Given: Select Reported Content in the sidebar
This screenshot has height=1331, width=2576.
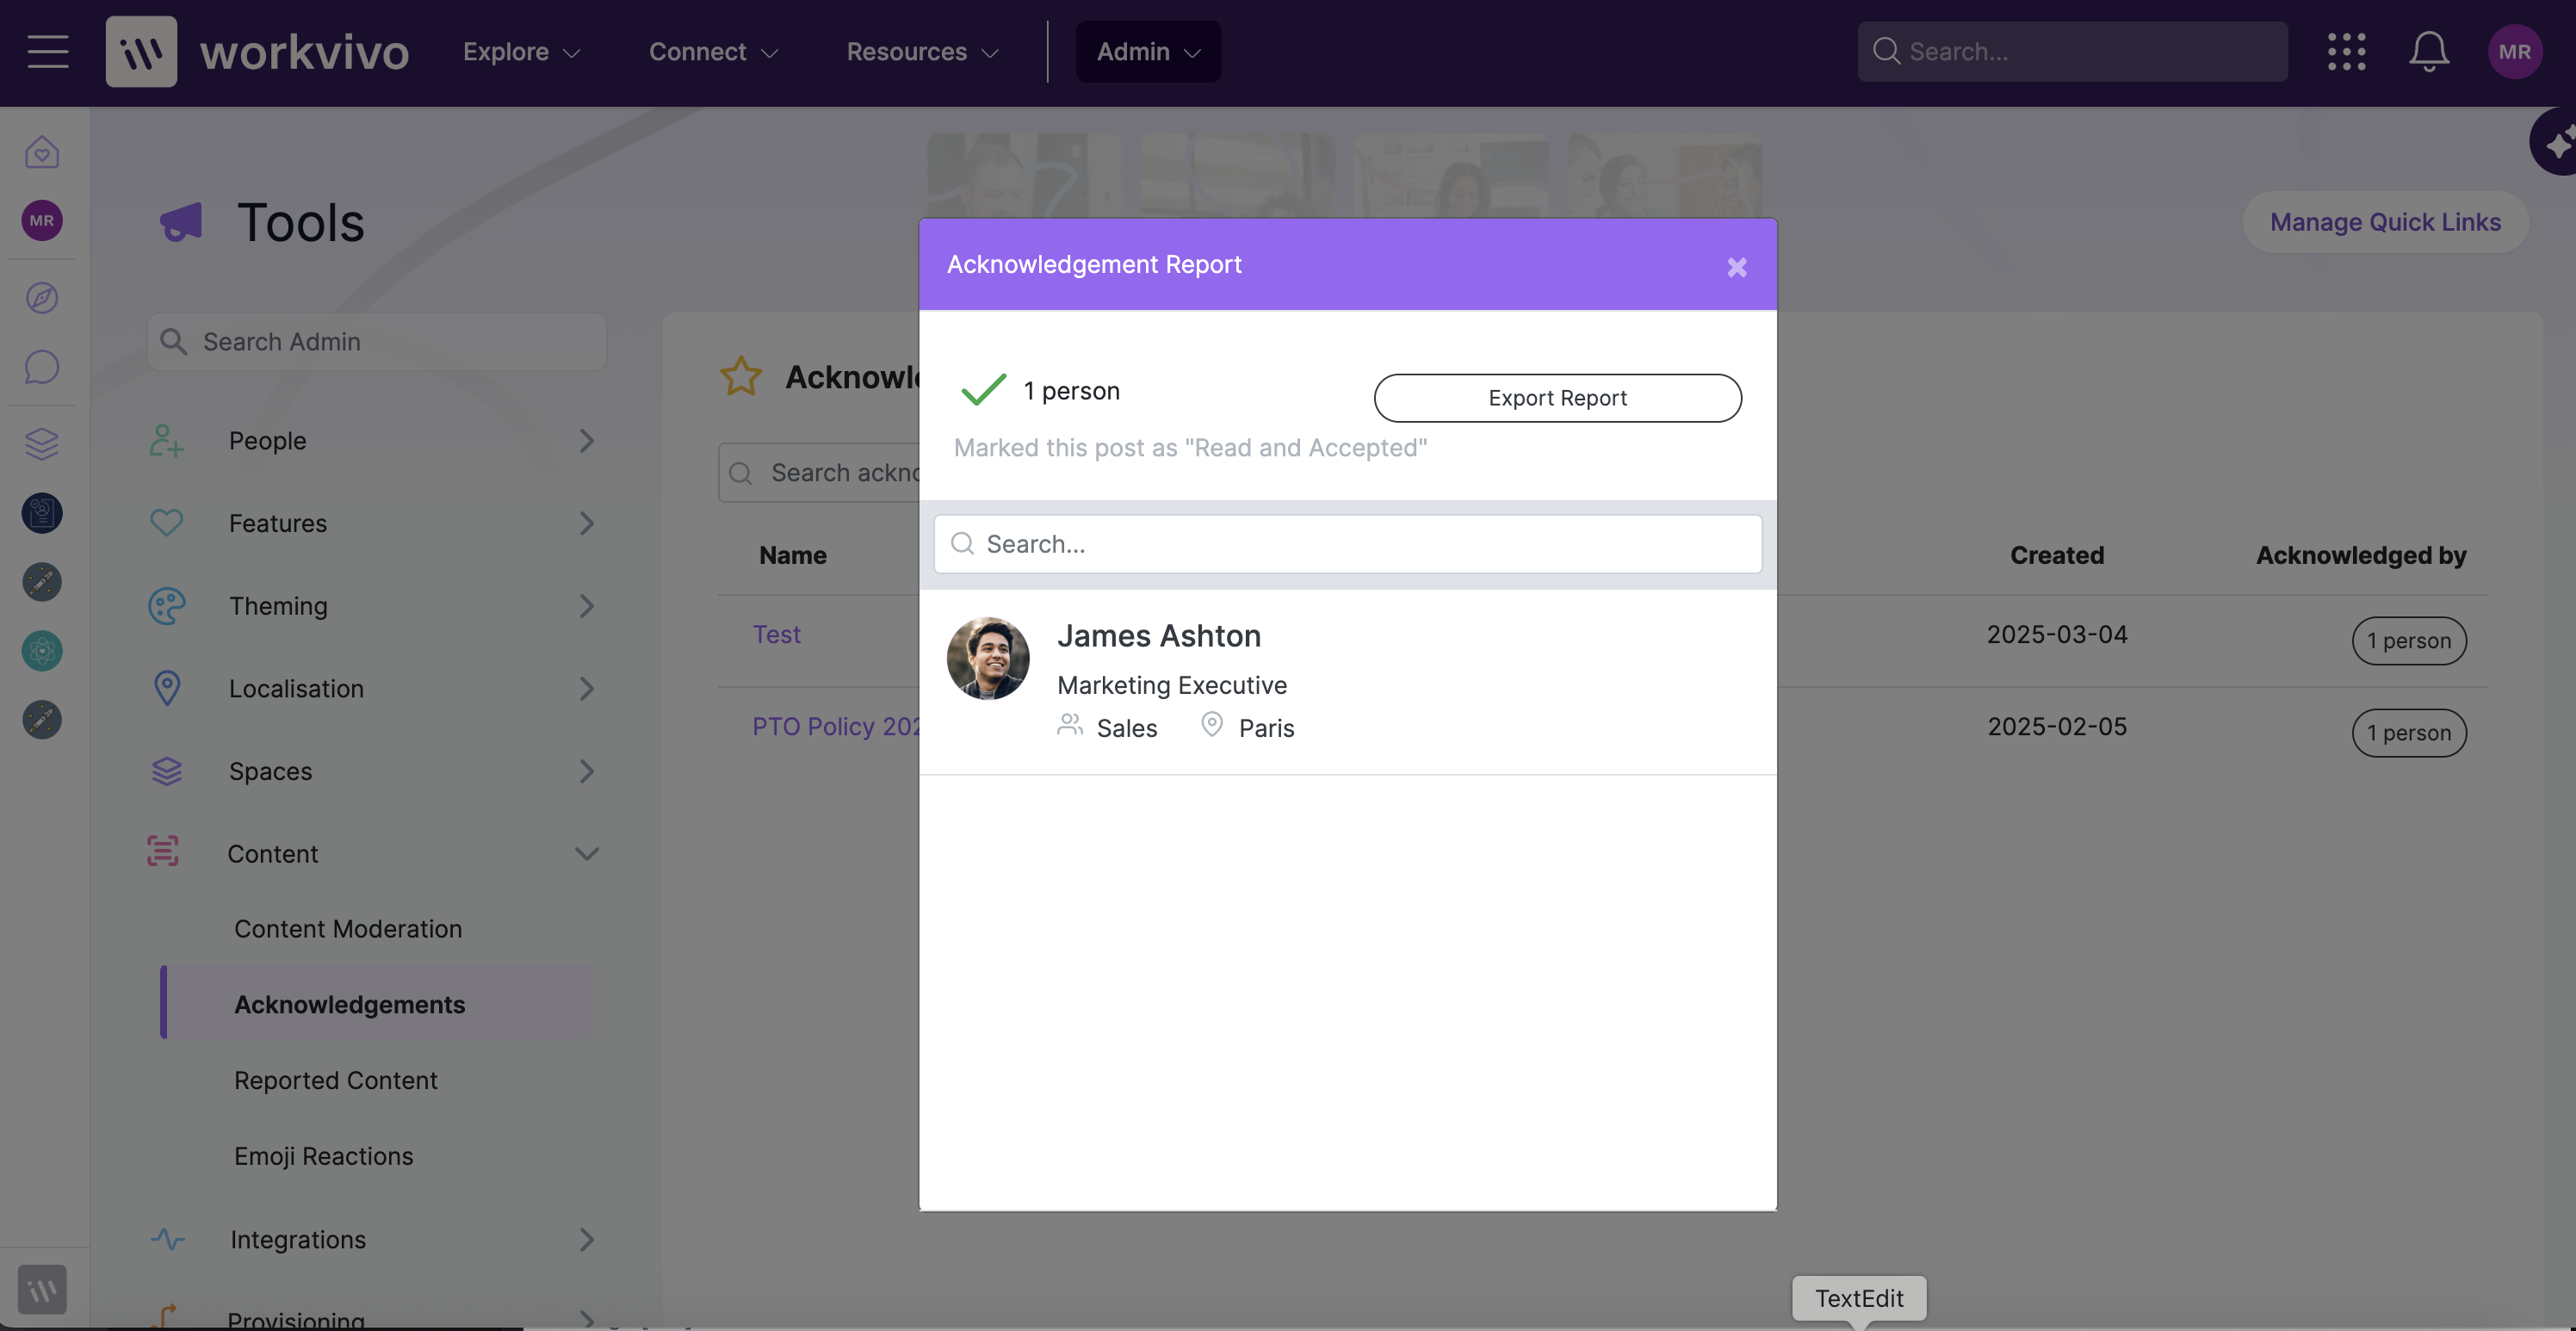Looking at the screenshot, I should (336, 1080).
